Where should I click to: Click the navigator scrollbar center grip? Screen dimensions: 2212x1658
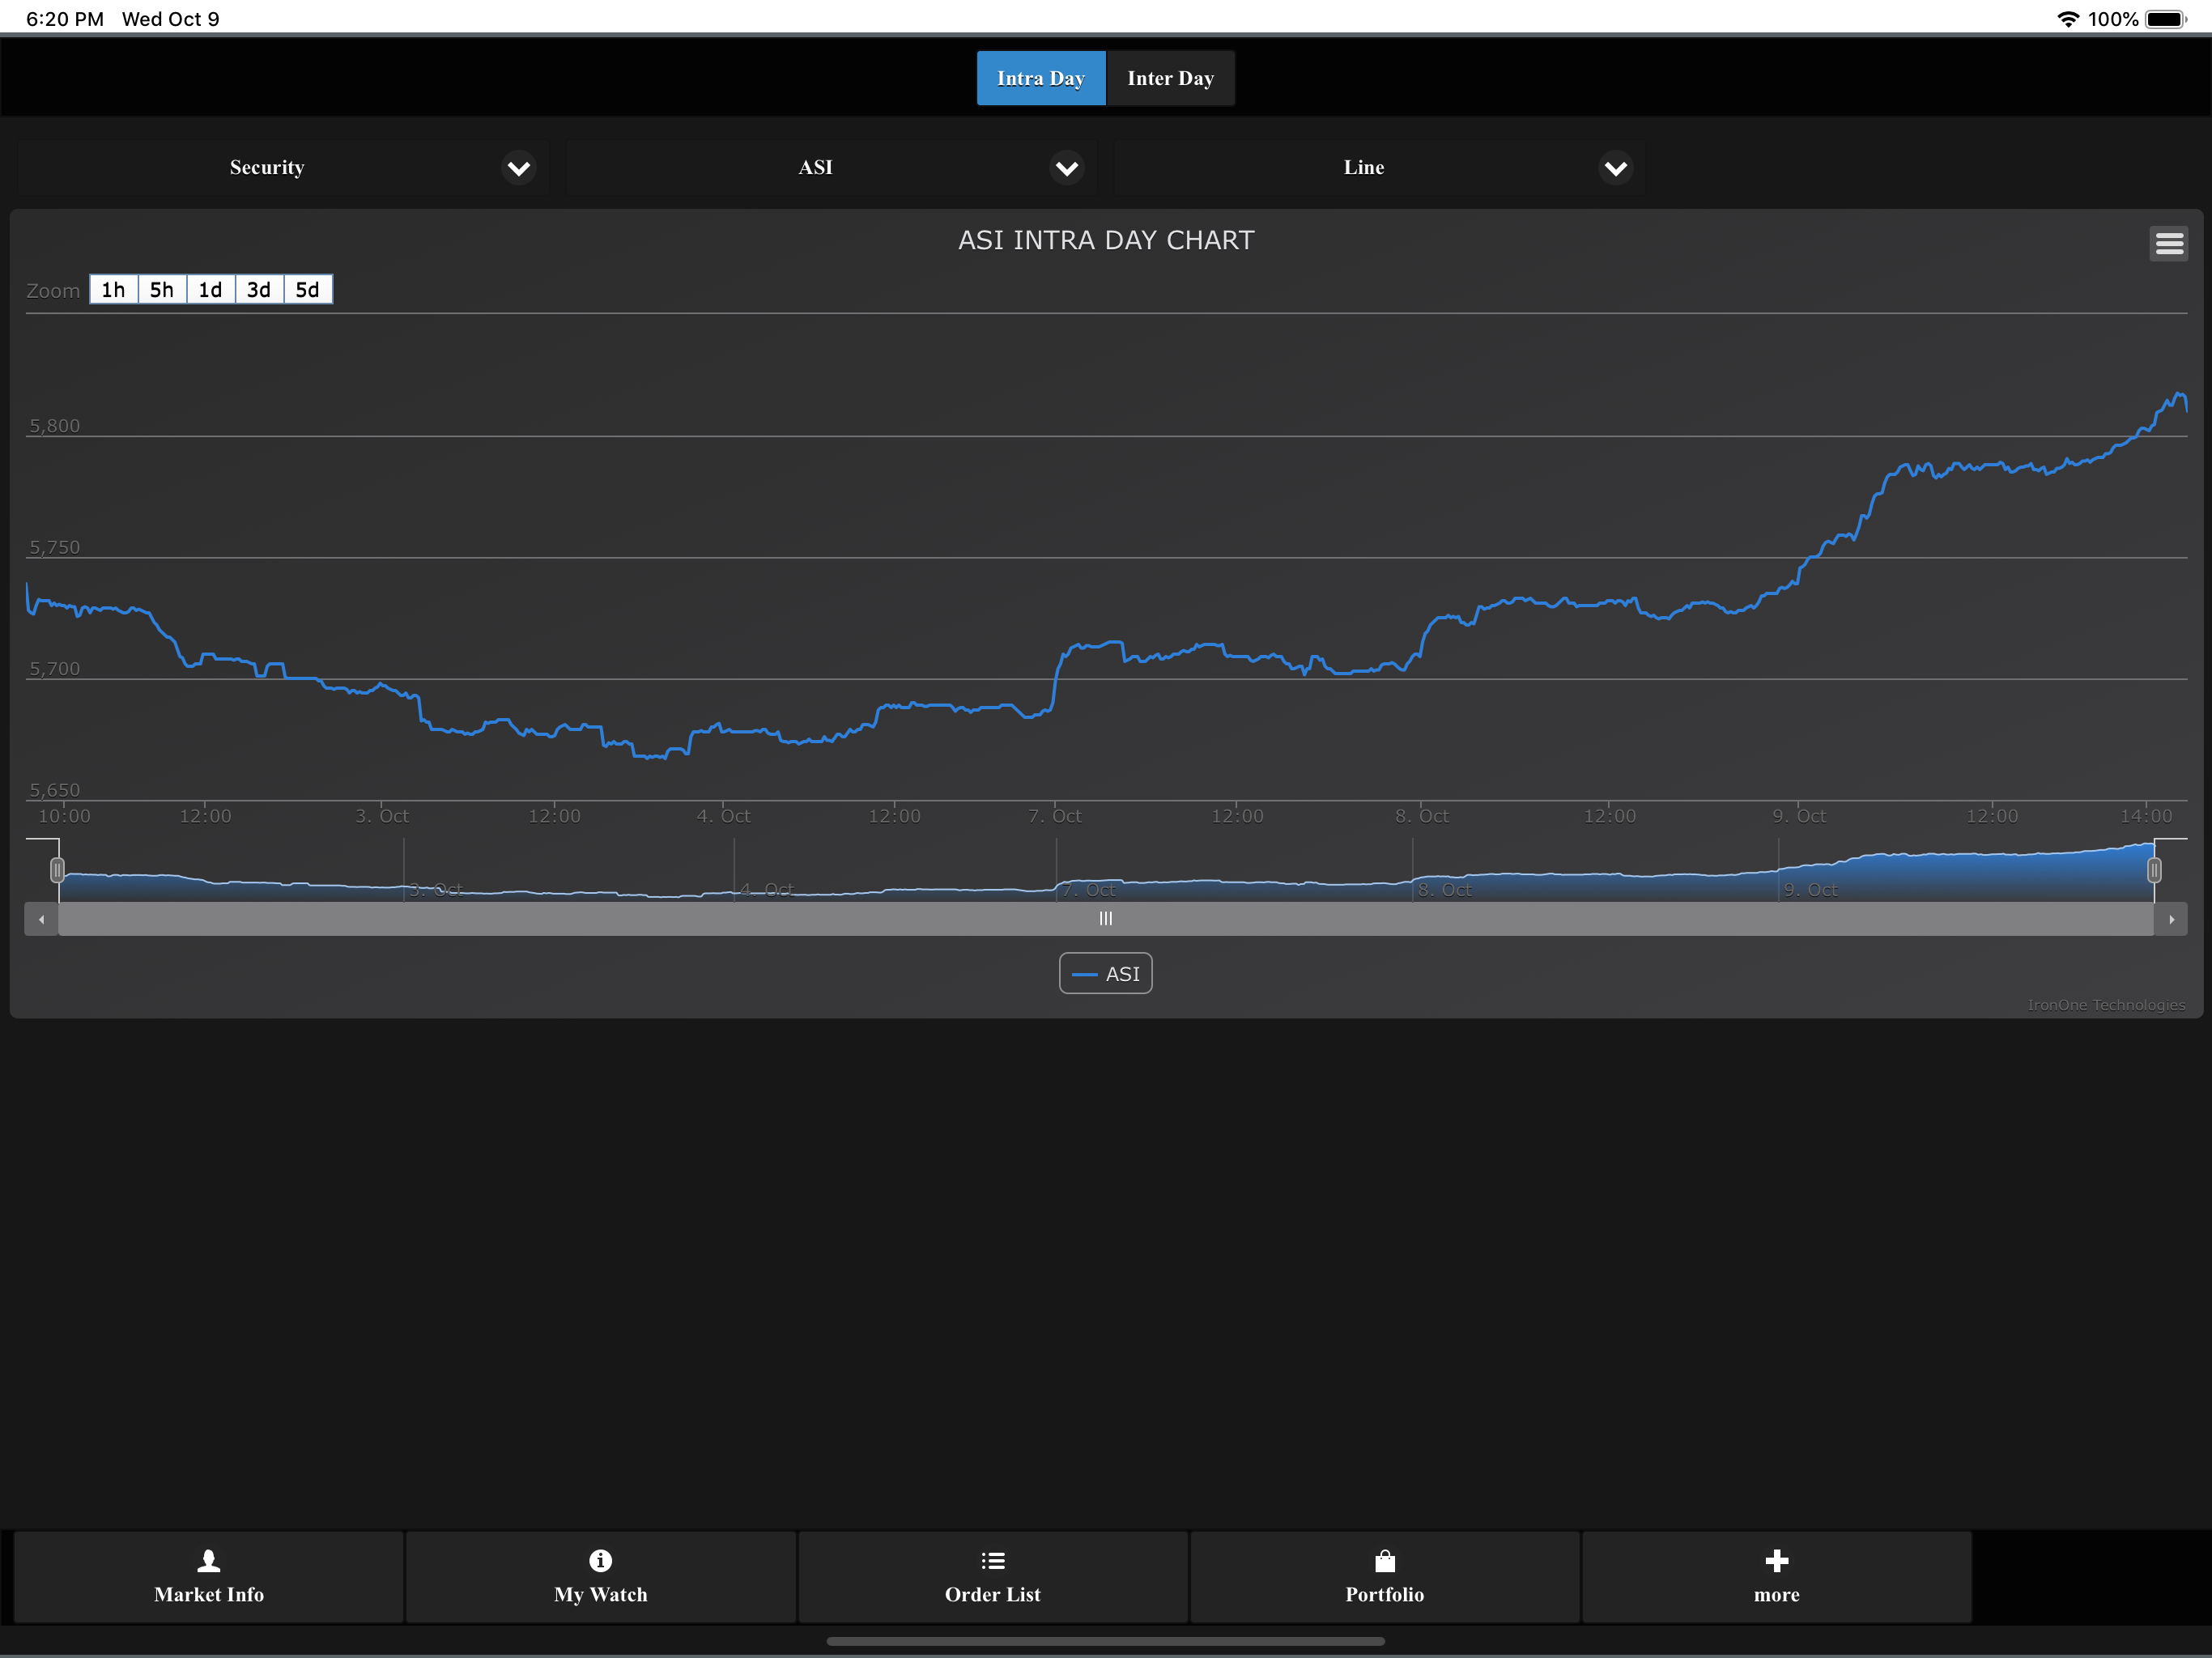[x=1106, y=919]
